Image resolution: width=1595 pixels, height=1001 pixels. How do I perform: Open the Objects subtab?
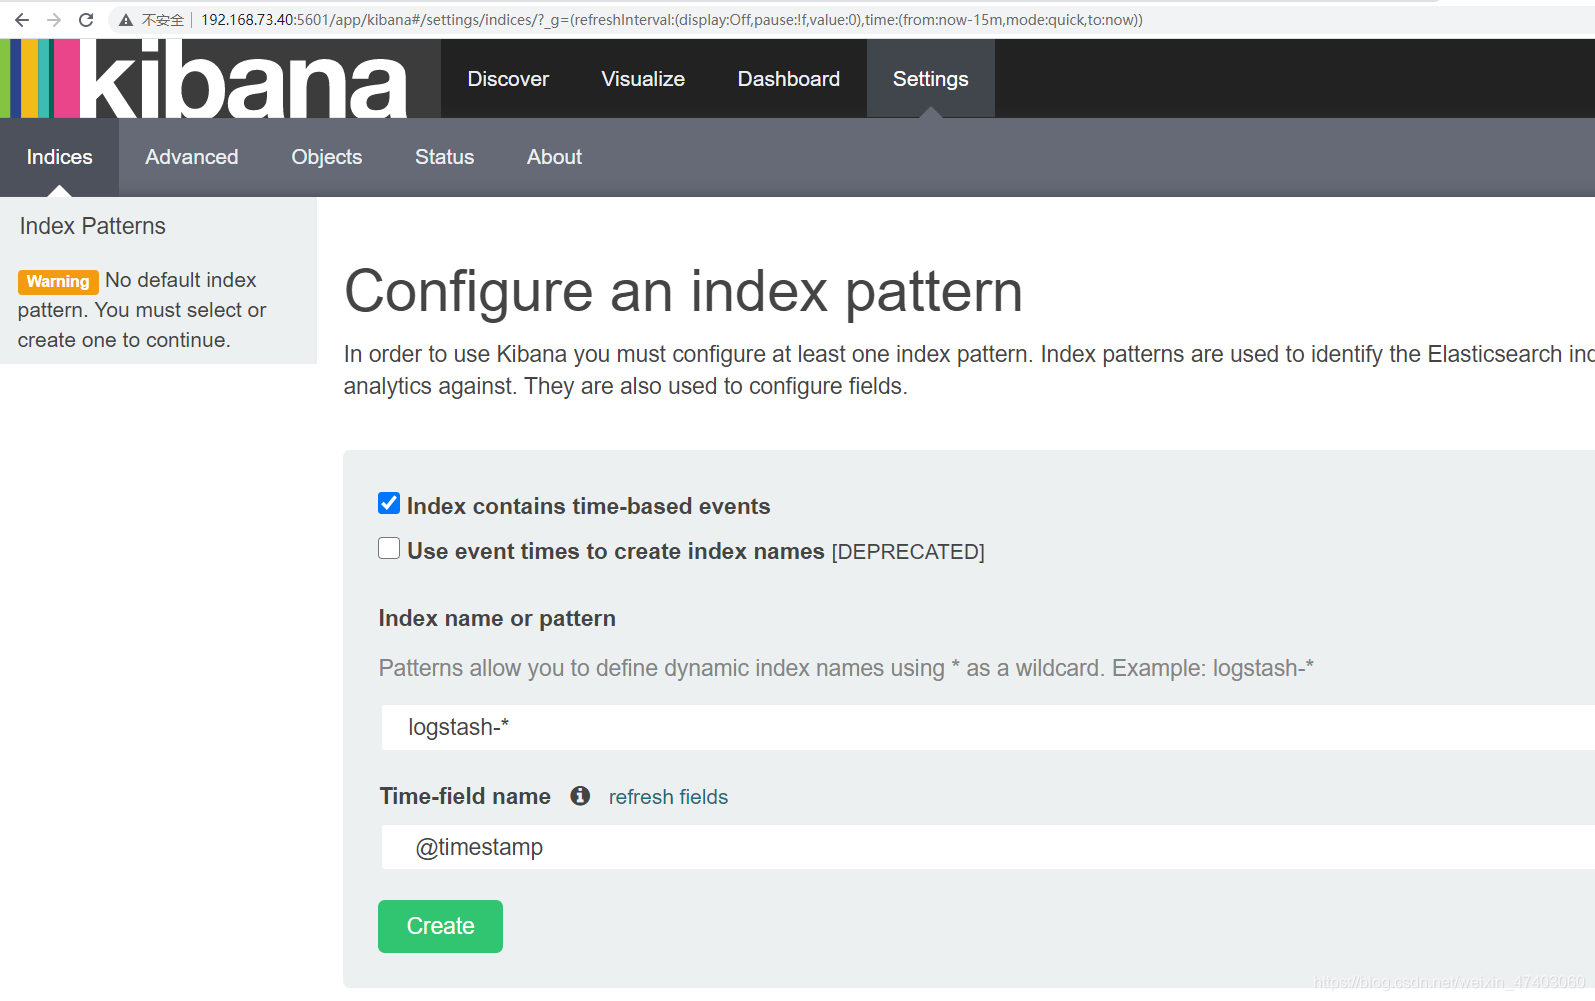tap(327, 157)
